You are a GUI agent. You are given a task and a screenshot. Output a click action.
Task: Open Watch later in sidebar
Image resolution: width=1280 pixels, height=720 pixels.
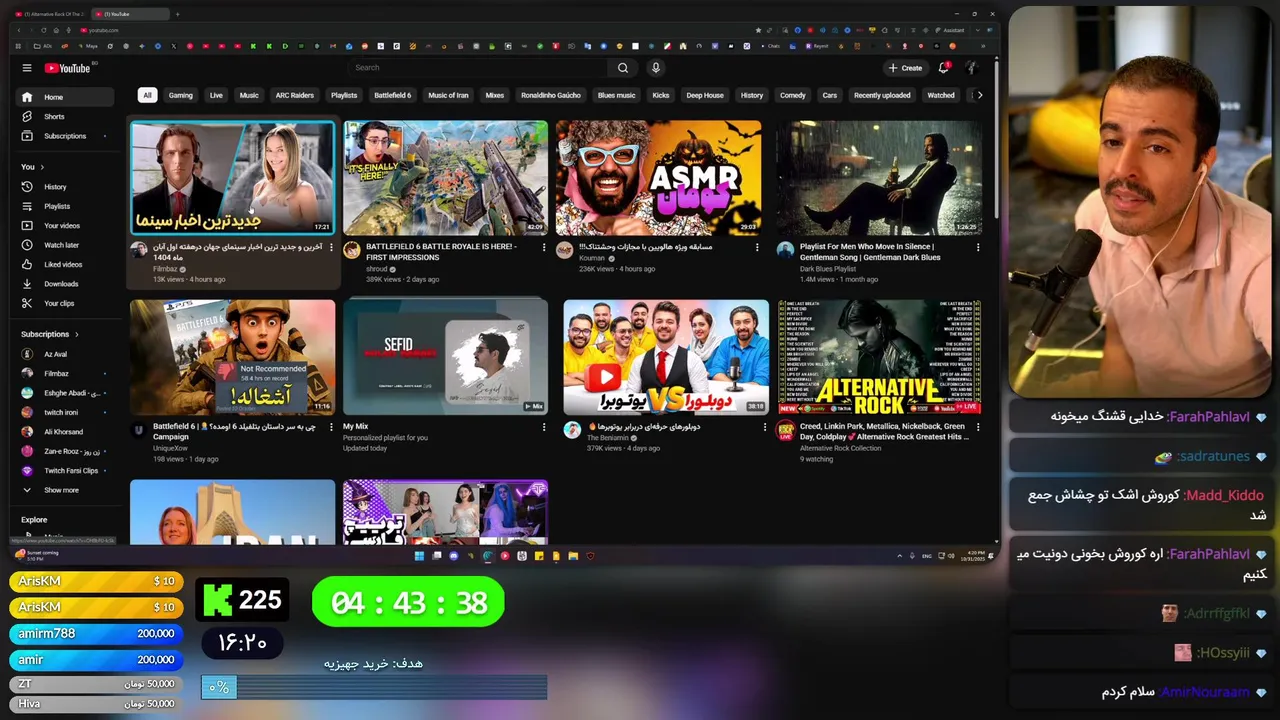click(66, 245)
